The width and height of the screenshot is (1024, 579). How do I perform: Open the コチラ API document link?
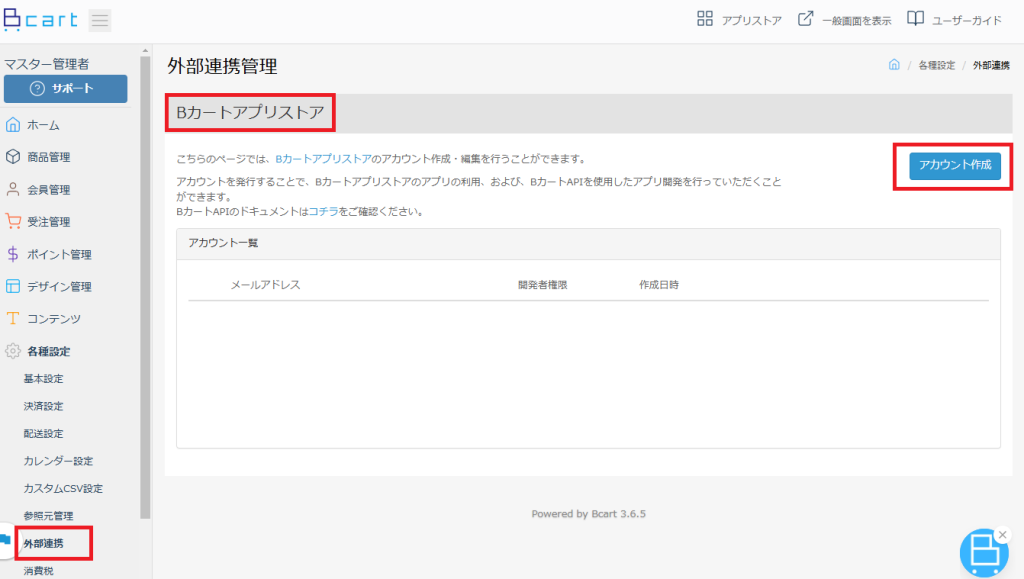point(323,211)
